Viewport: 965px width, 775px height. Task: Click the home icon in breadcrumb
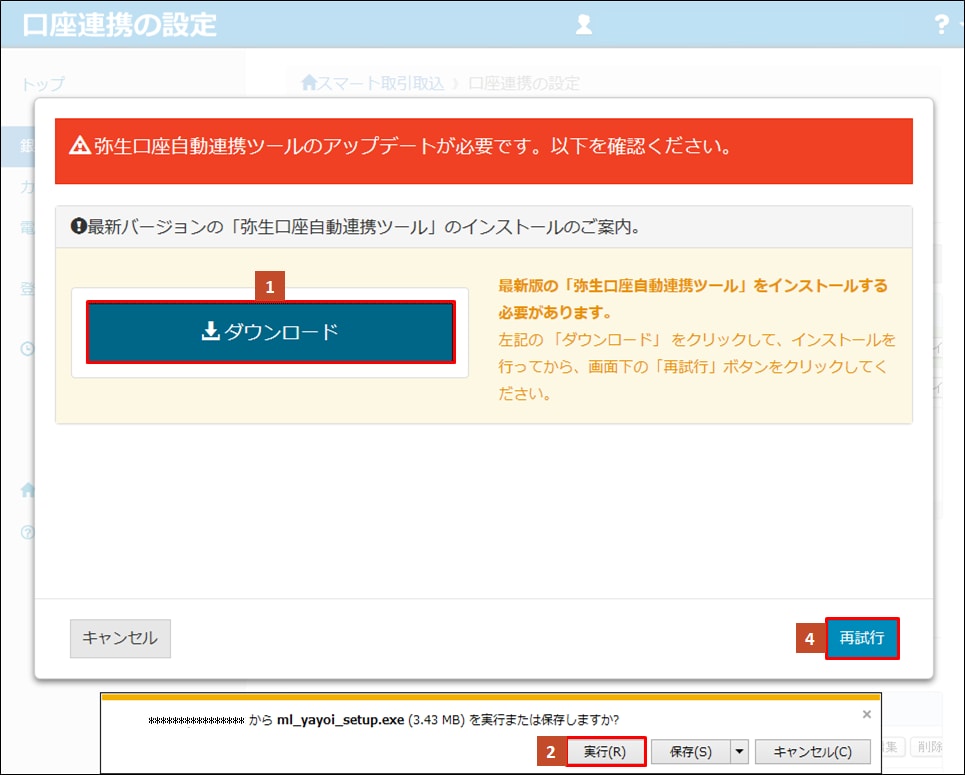(309, 82)
